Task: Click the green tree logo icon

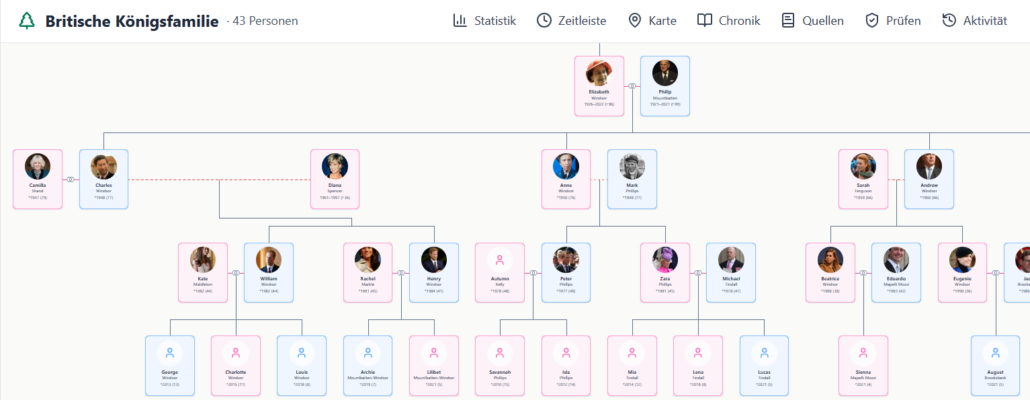Action: click(26, 21)
